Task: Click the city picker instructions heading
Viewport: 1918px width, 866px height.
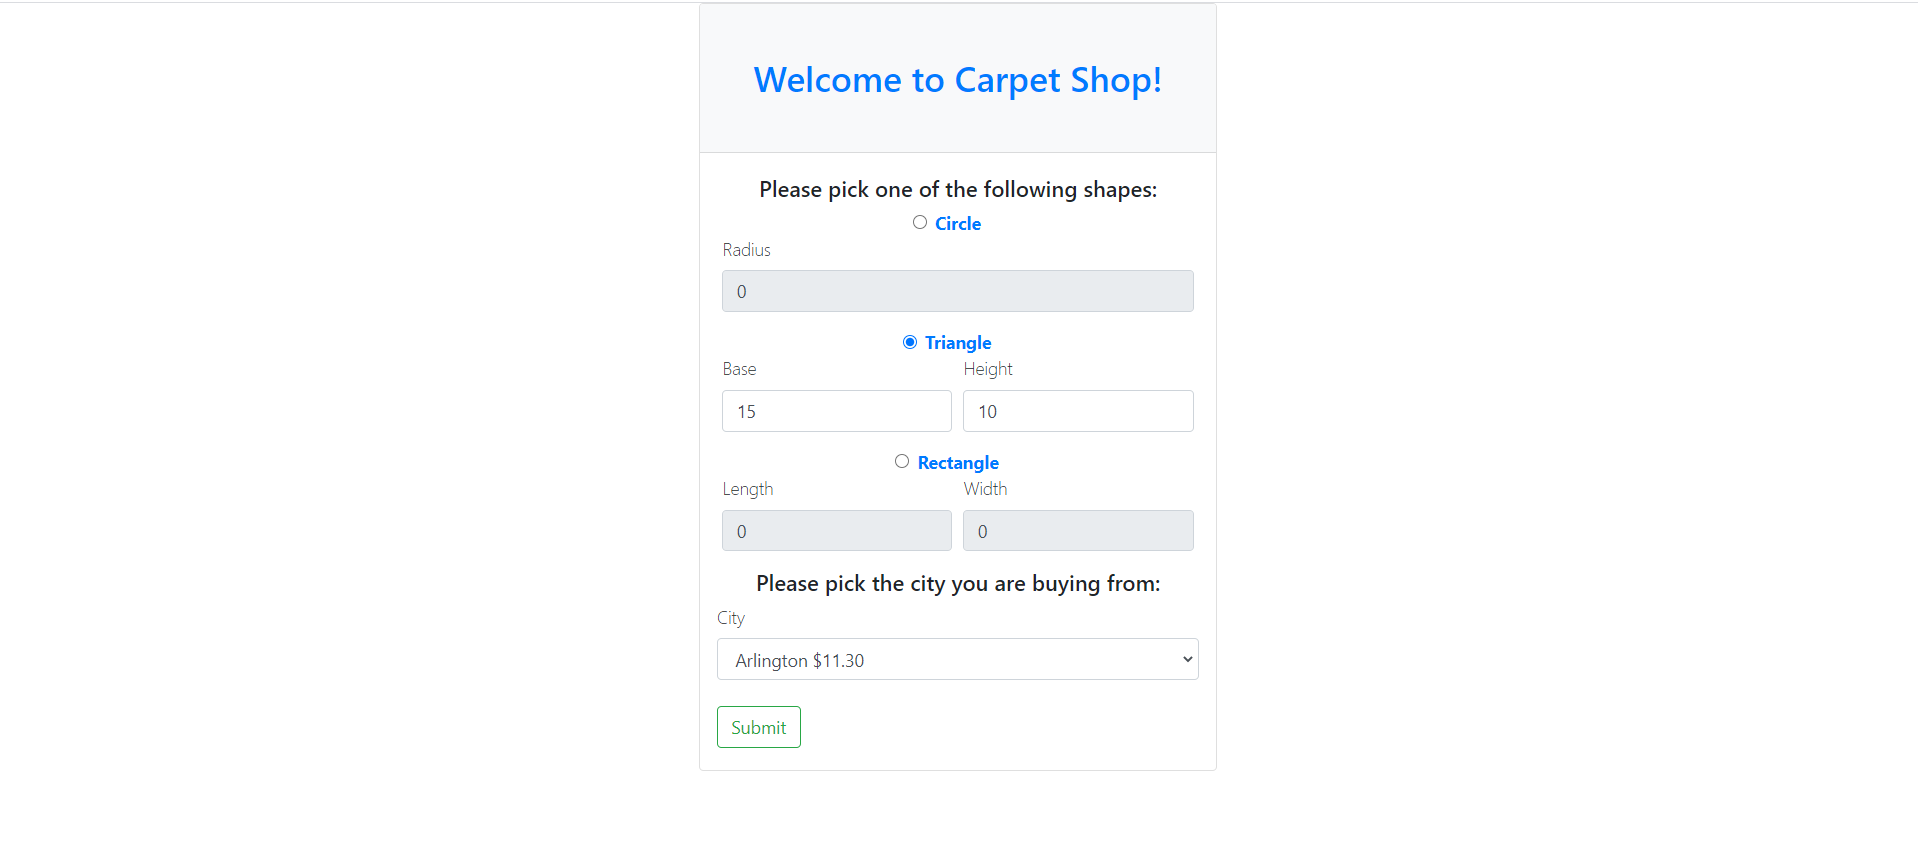Action: [x=957, y=583]
